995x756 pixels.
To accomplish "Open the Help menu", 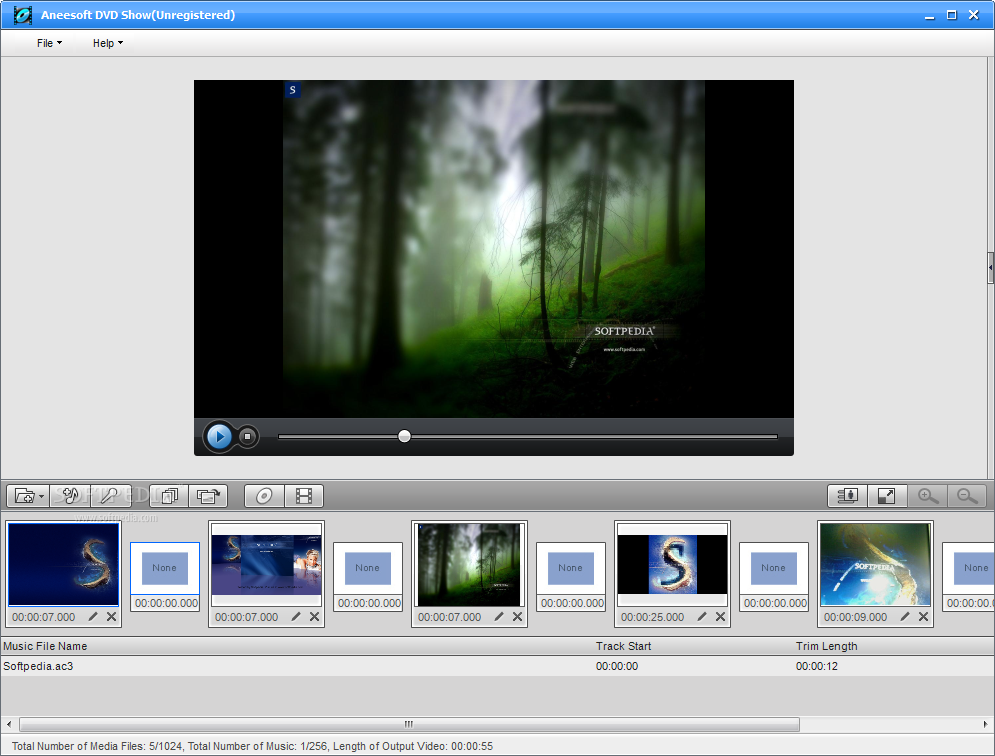I will click(x=108, y=43).
